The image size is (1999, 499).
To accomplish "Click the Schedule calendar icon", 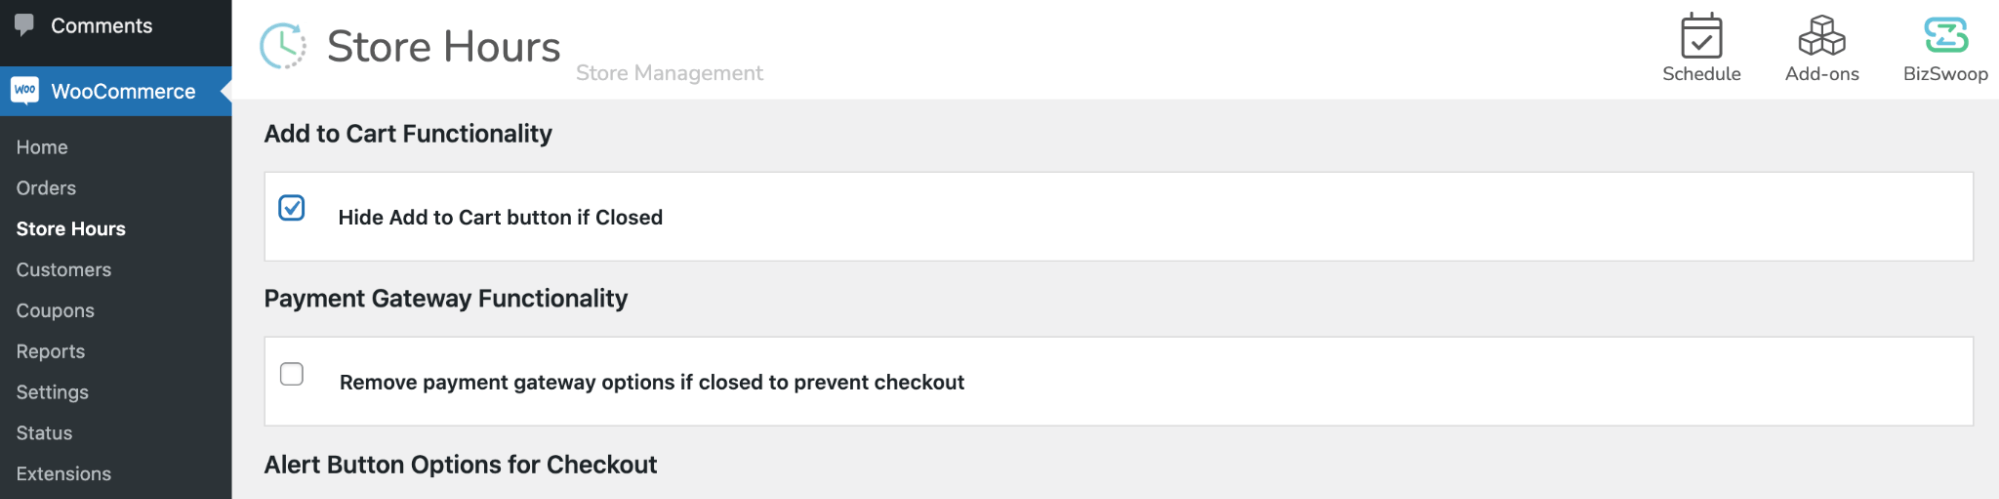I will click(x=1700, y=37).
